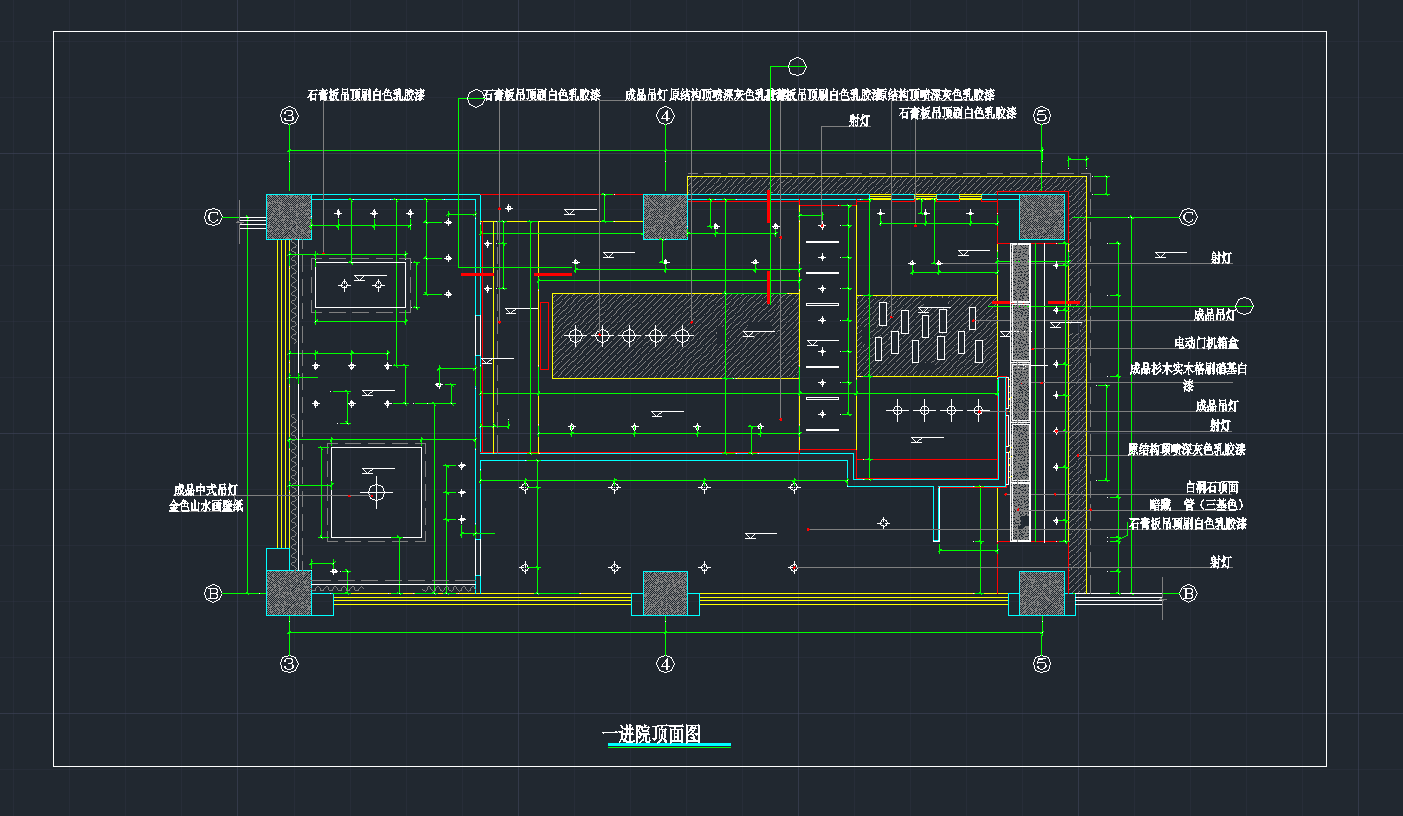Image resolution: width=1403 pixels, height=816 pixels.
Task: Click the grid bubble 5 at bottom
Action: coord(1042,663)
